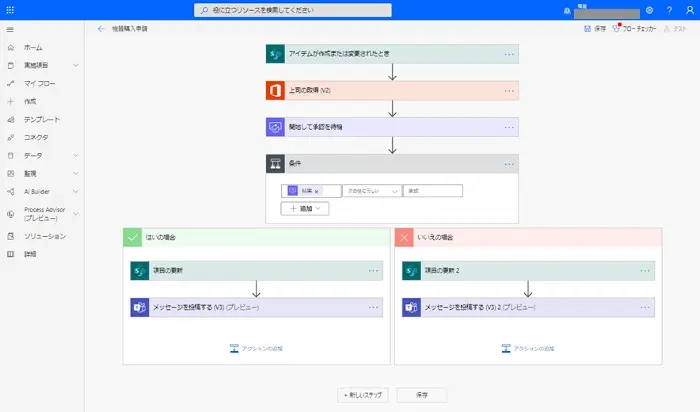Viewport: 700px width, 412px height.
Task: Click the Office 365 上司の取得 (V2) icon
Action: click(x=275, y=91)
